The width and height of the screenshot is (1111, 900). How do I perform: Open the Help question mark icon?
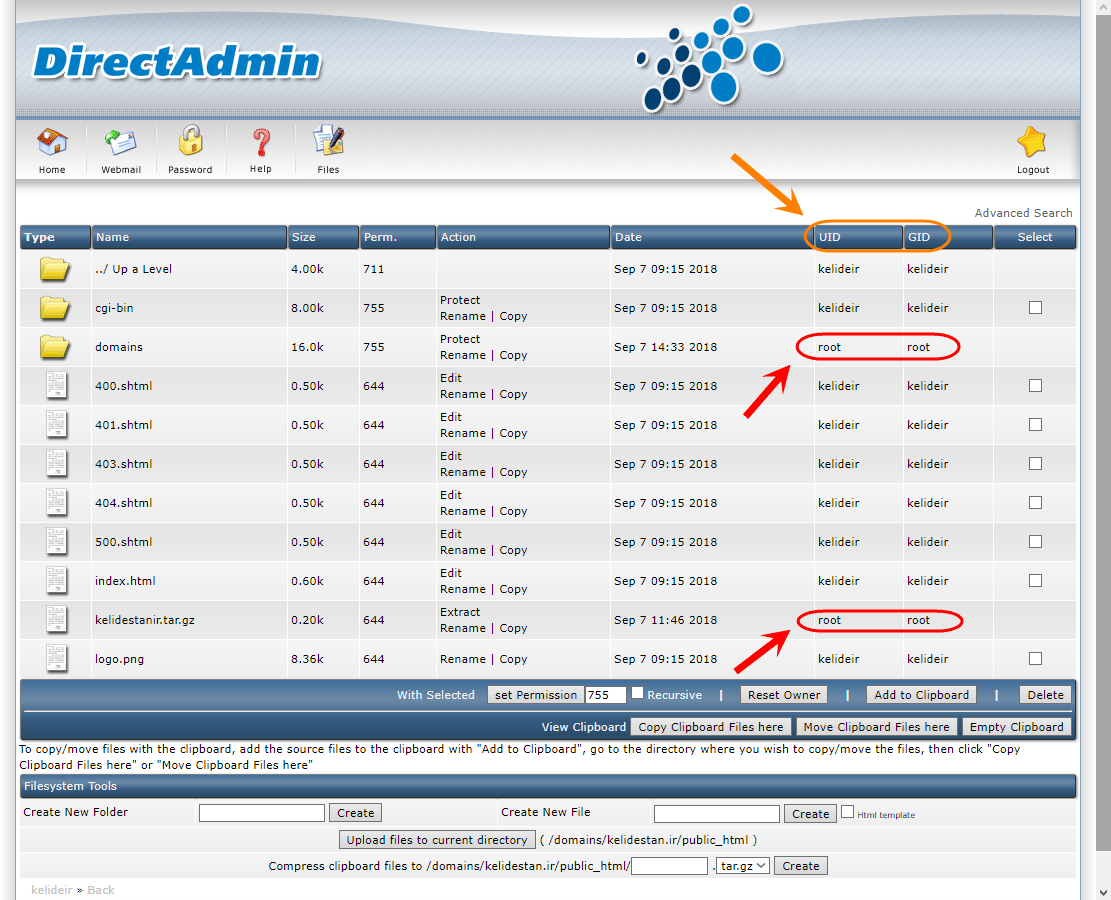[261, 142]
